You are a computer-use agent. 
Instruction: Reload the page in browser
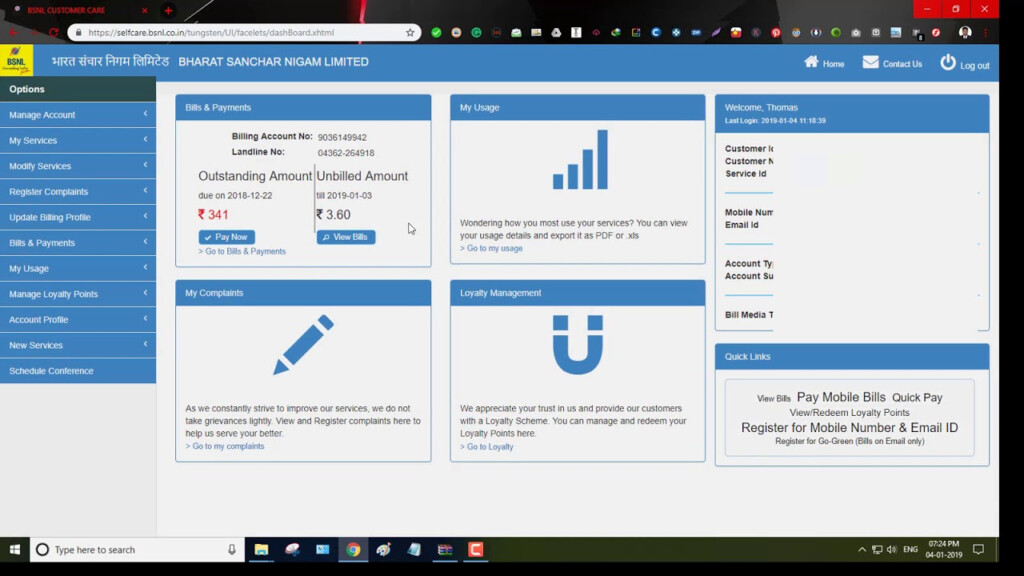pyautogui.click(x=54, y=32)
